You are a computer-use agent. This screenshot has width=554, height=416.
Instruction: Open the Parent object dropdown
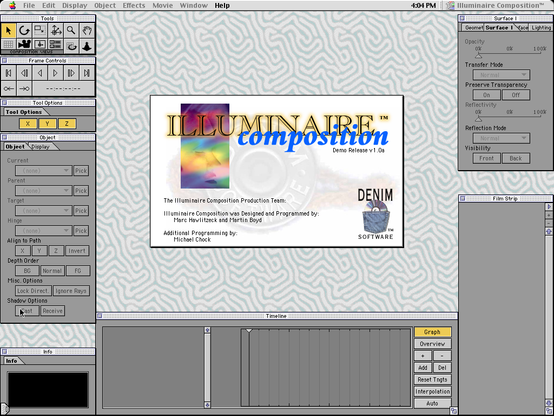coord(44,191)
